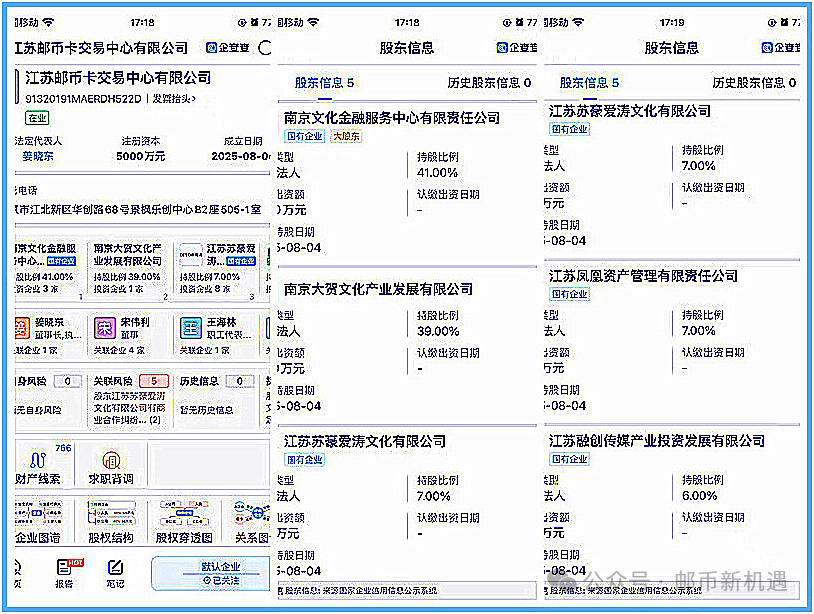The height and width of the screenshot is (614, 814).
Task: Tap the 6.00% shareholding value
Action: coord(699,496)
